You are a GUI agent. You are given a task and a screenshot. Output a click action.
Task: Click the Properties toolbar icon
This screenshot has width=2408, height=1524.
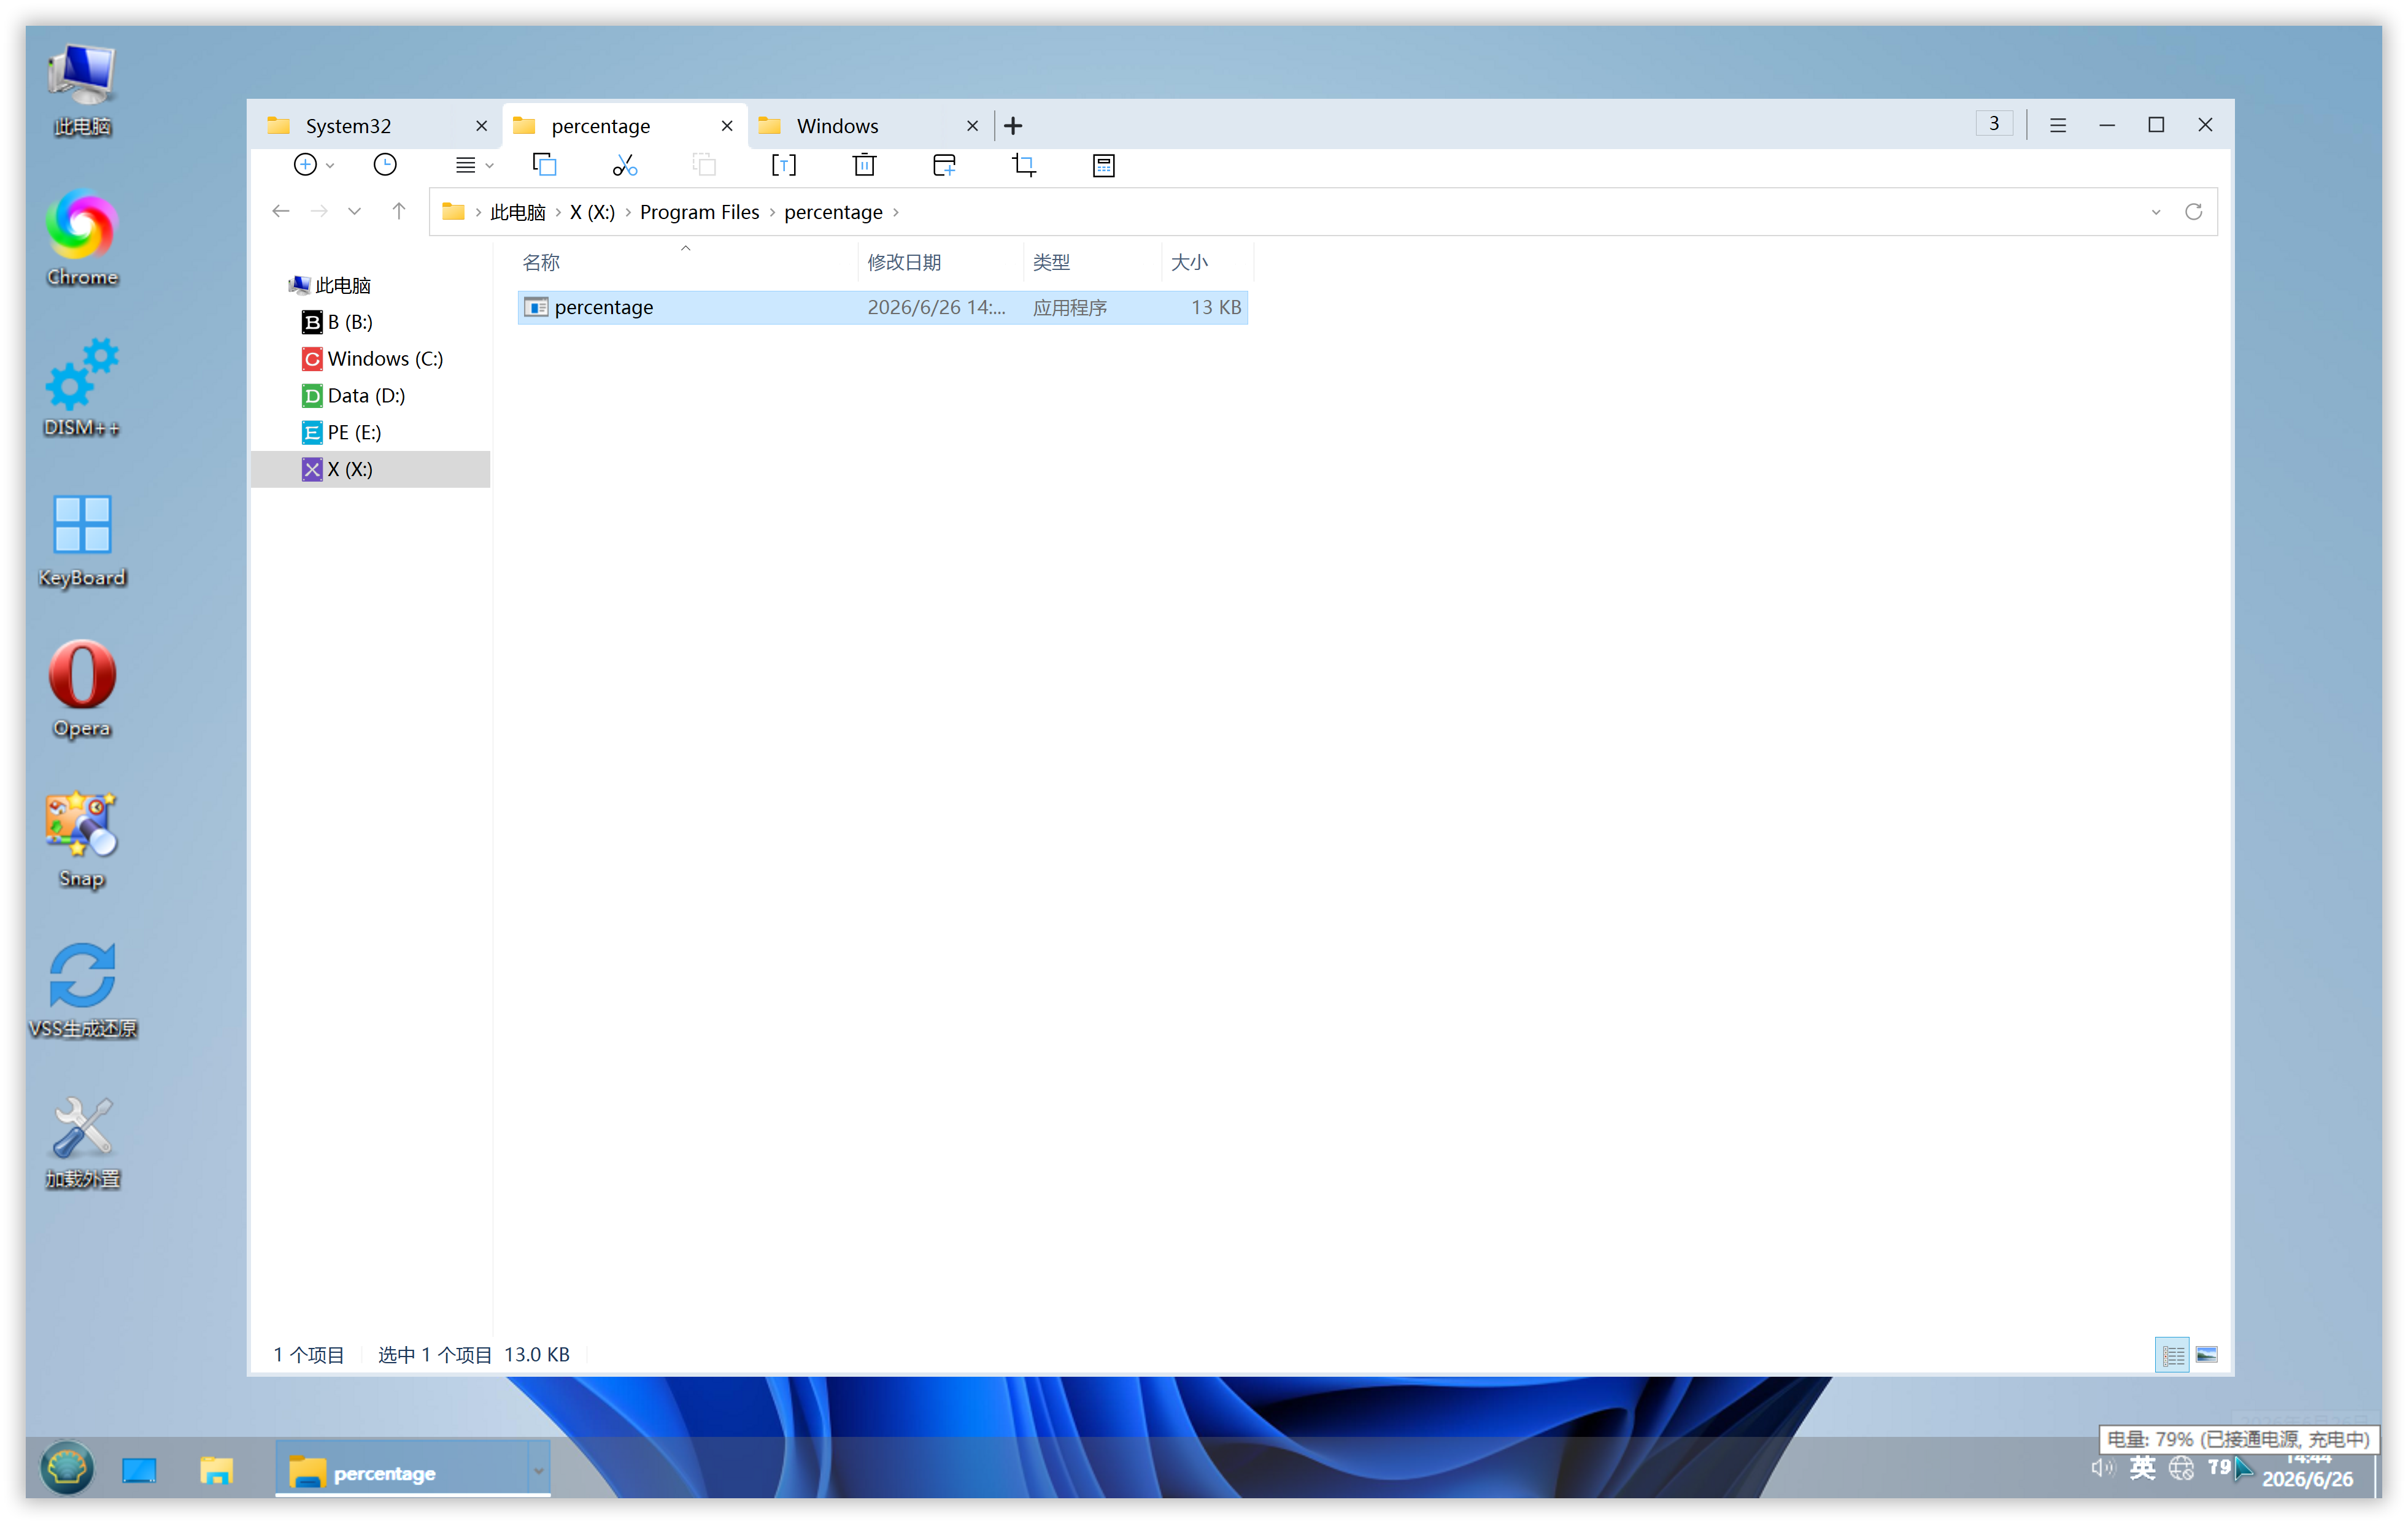coord(1104,165)
